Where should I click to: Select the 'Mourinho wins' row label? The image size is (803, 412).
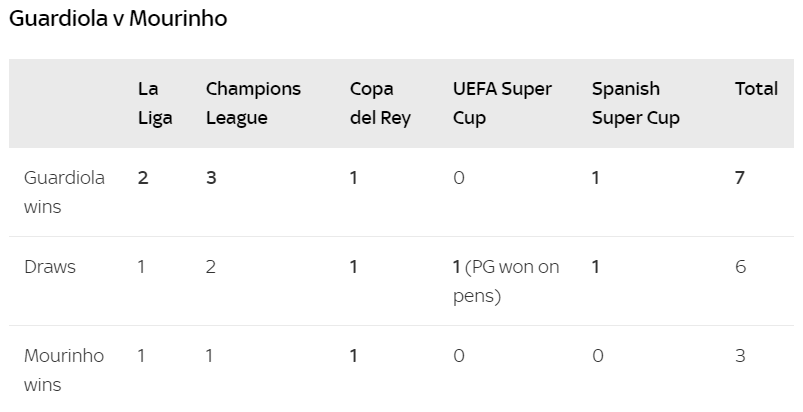coord(64,370)
